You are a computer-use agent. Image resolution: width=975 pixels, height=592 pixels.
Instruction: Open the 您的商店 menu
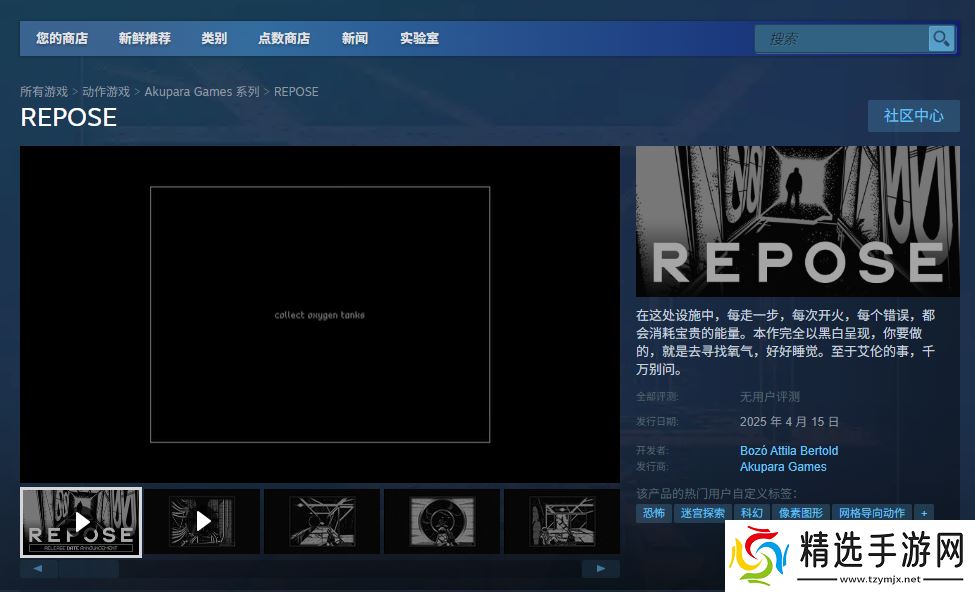(62, 39)
